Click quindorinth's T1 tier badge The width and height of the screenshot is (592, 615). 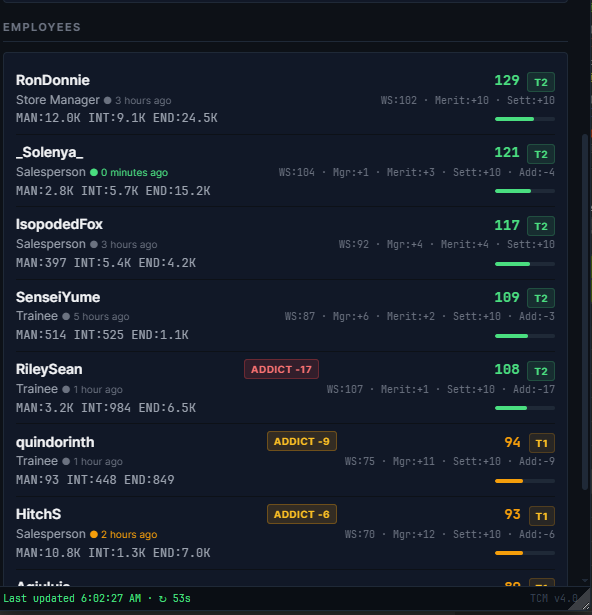click(x=542, y=443)
